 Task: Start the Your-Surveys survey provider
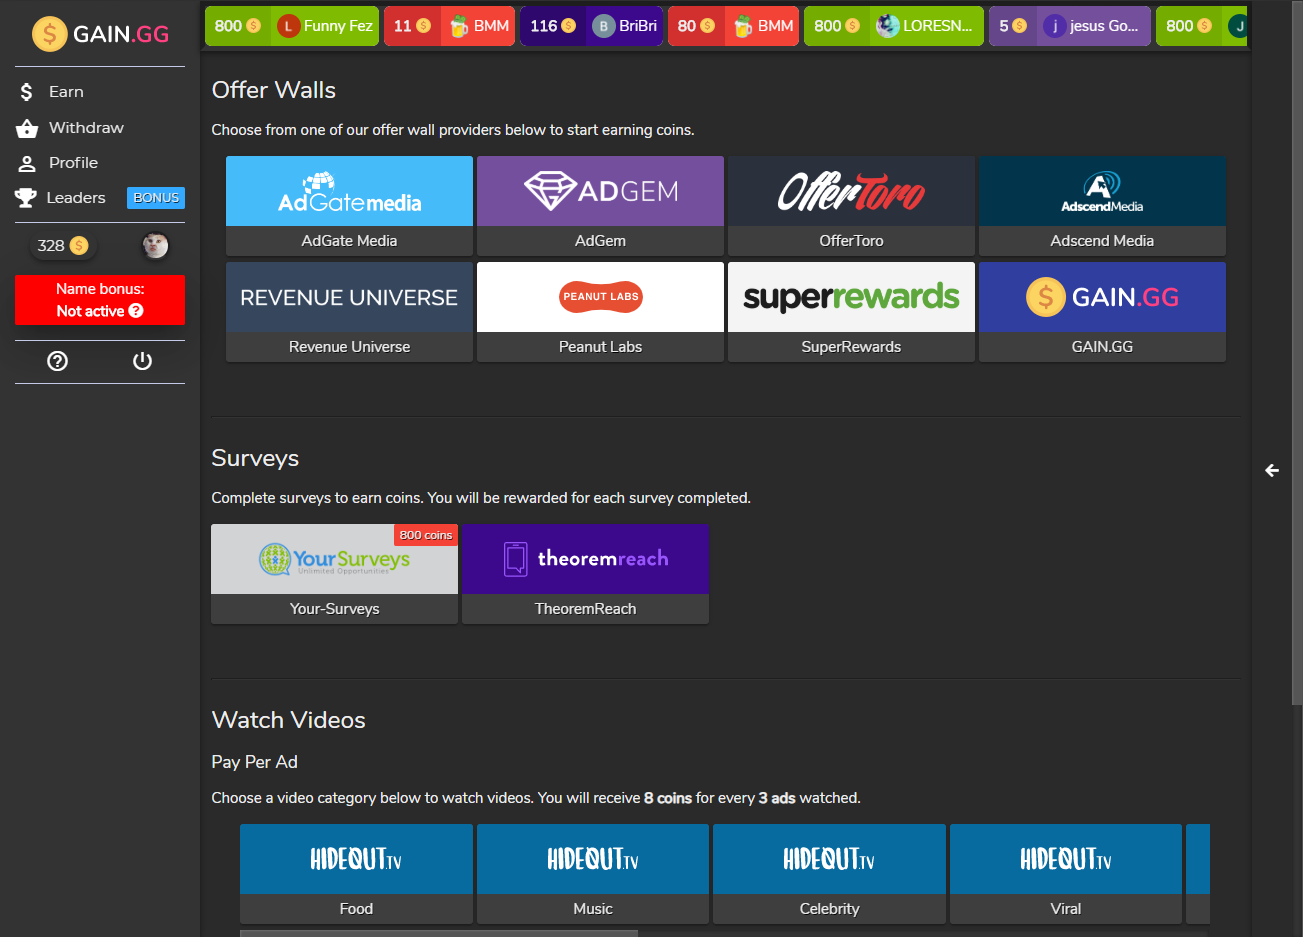coord(334,574)
